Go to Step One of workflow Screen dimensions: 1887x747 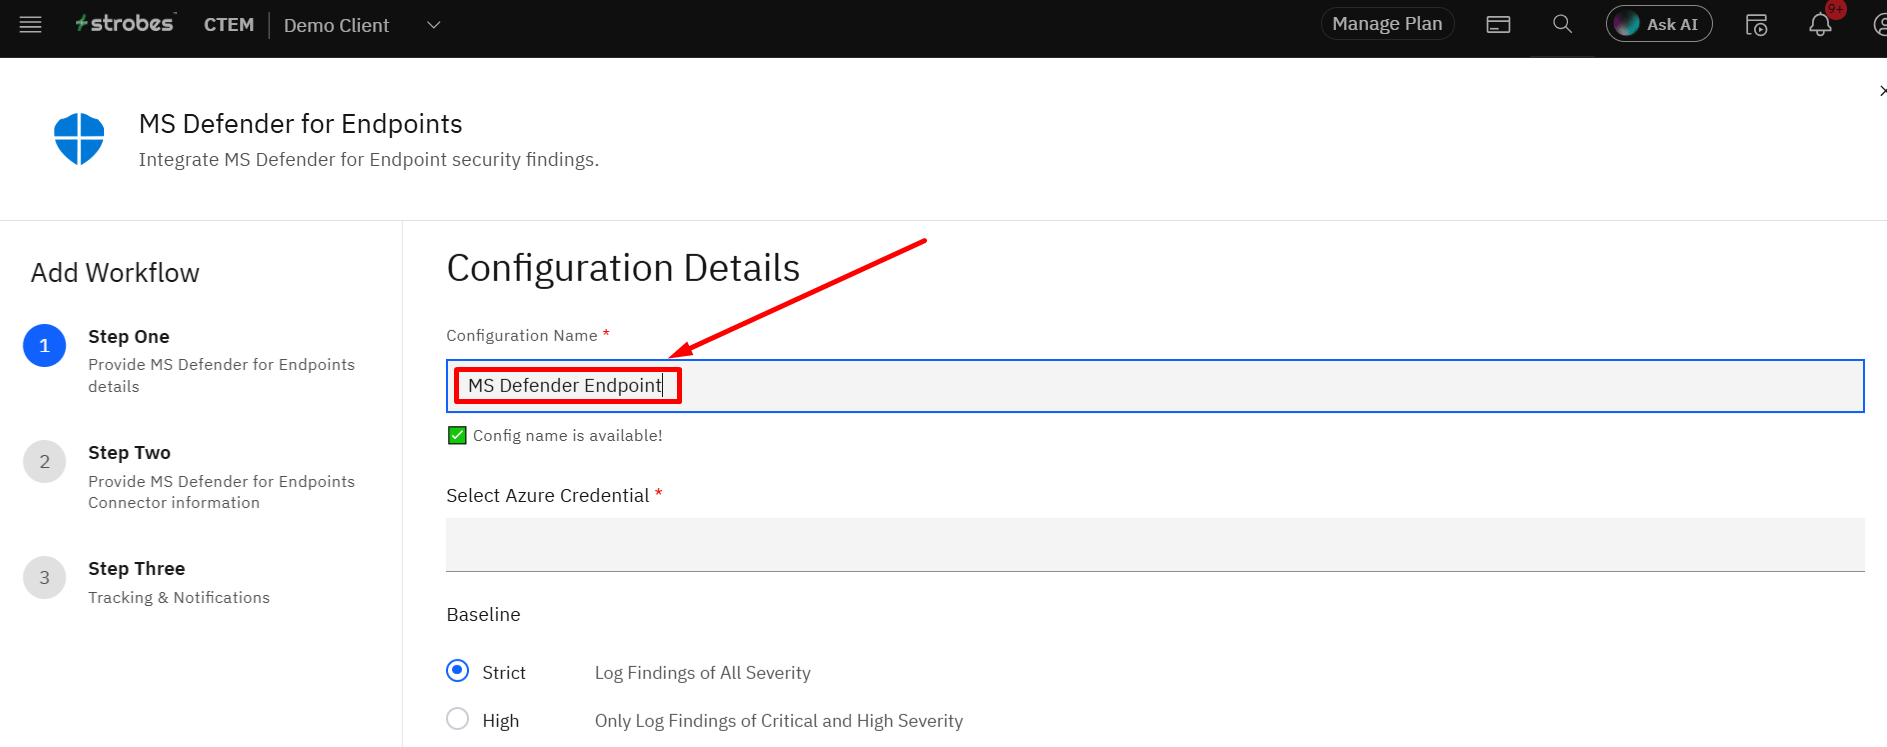coord(190,360)
